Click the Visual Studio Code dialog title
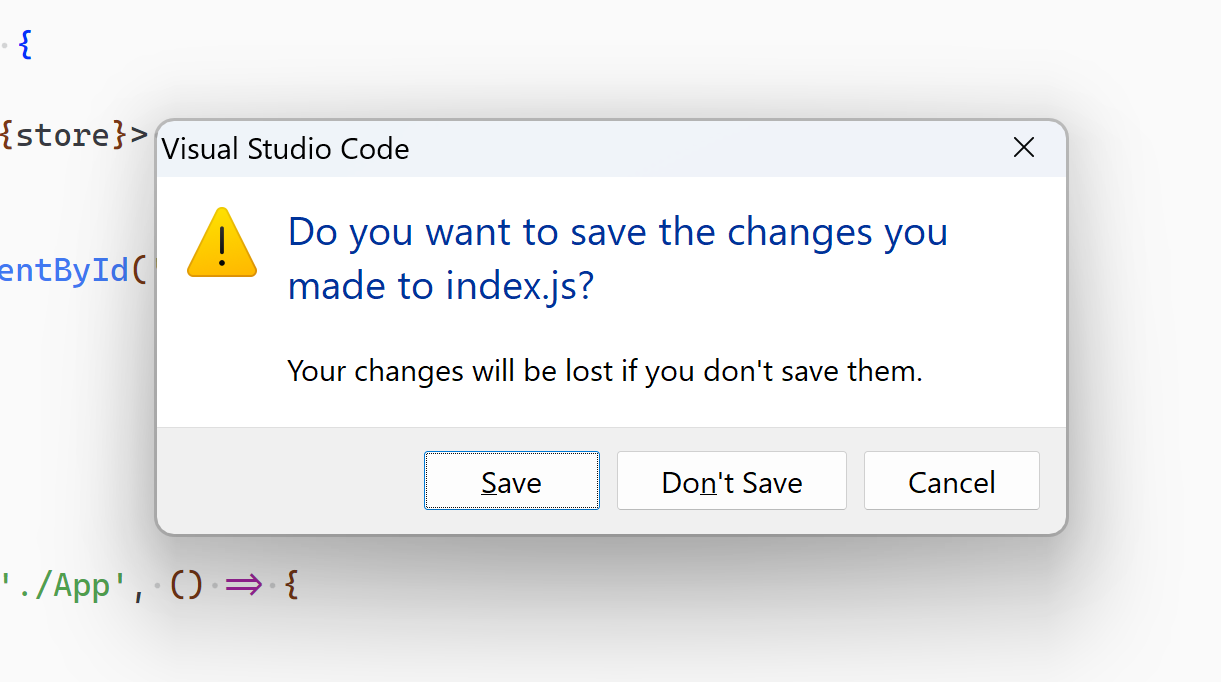Screen dimensions: 1221x682 click(285, 149)
